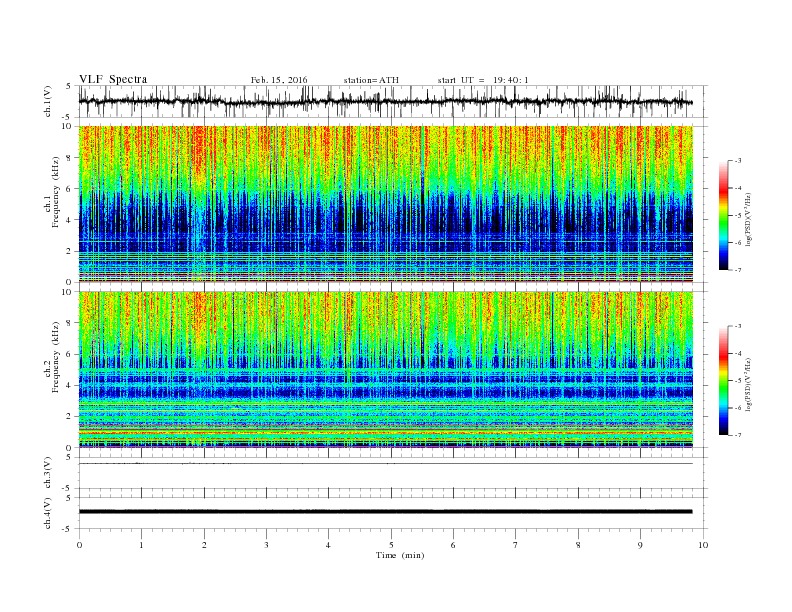Click the '2' minute tick on time axis
Image resolution: width=792 pixels, height=612 pixels.
204,545
